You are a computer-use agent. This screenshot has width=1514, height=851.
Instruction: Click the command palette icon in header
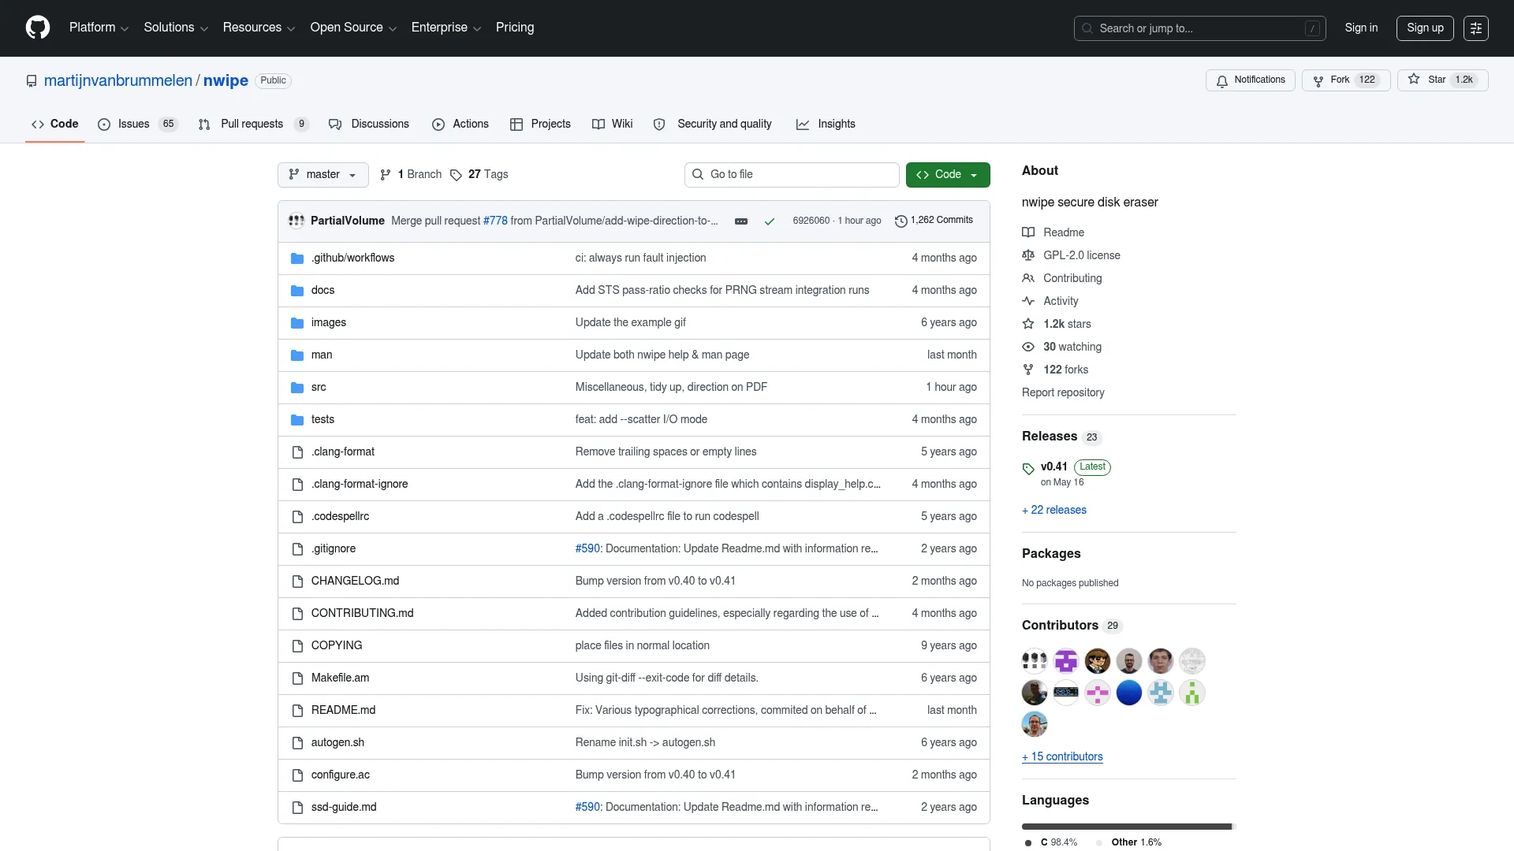[x=1476, y=28]
